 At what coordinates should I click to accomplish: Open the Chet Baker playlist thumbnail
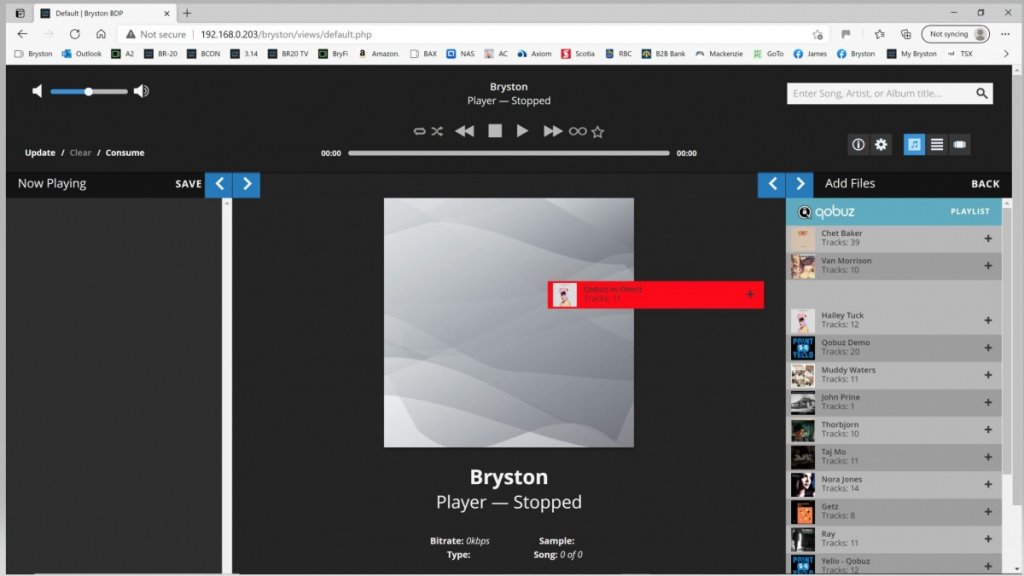point(803,238)
